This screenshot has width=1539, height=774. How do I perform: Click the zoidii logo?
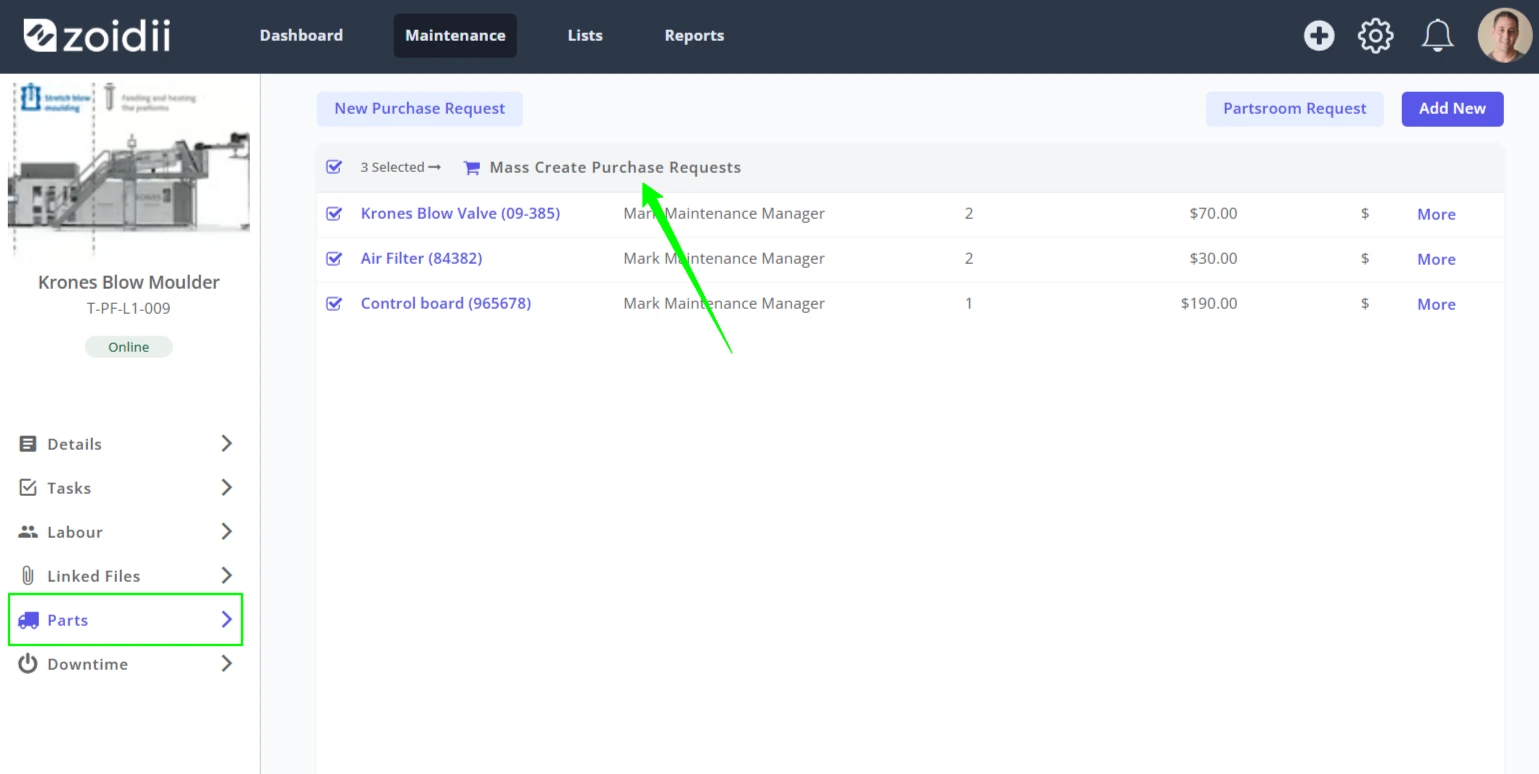click(x=97, y=36)
